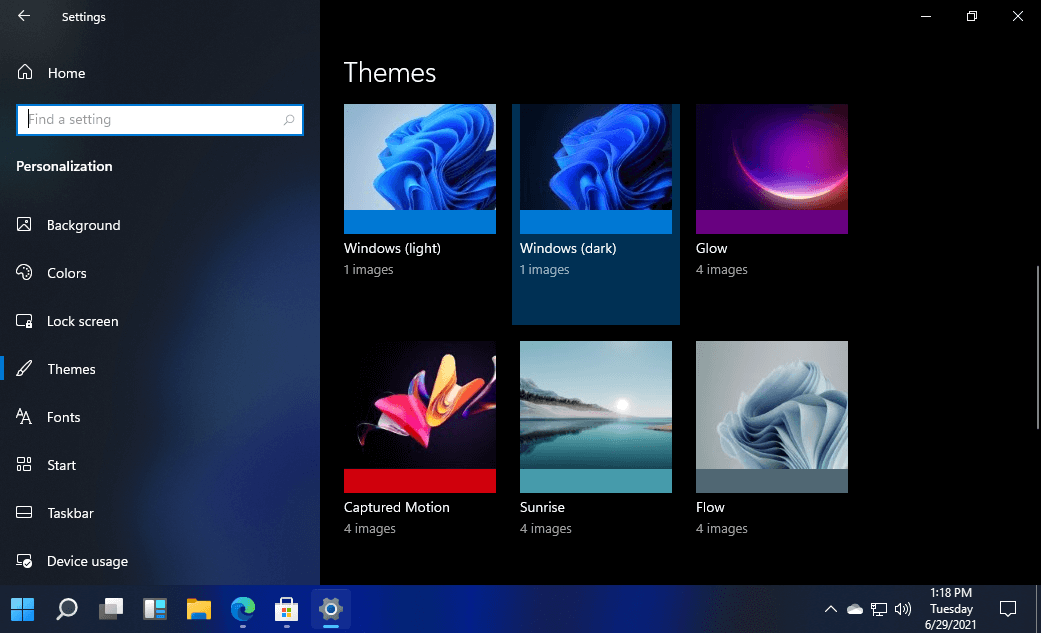
Task: Show hidden tray icons chevron
Action: click(831, 608)
